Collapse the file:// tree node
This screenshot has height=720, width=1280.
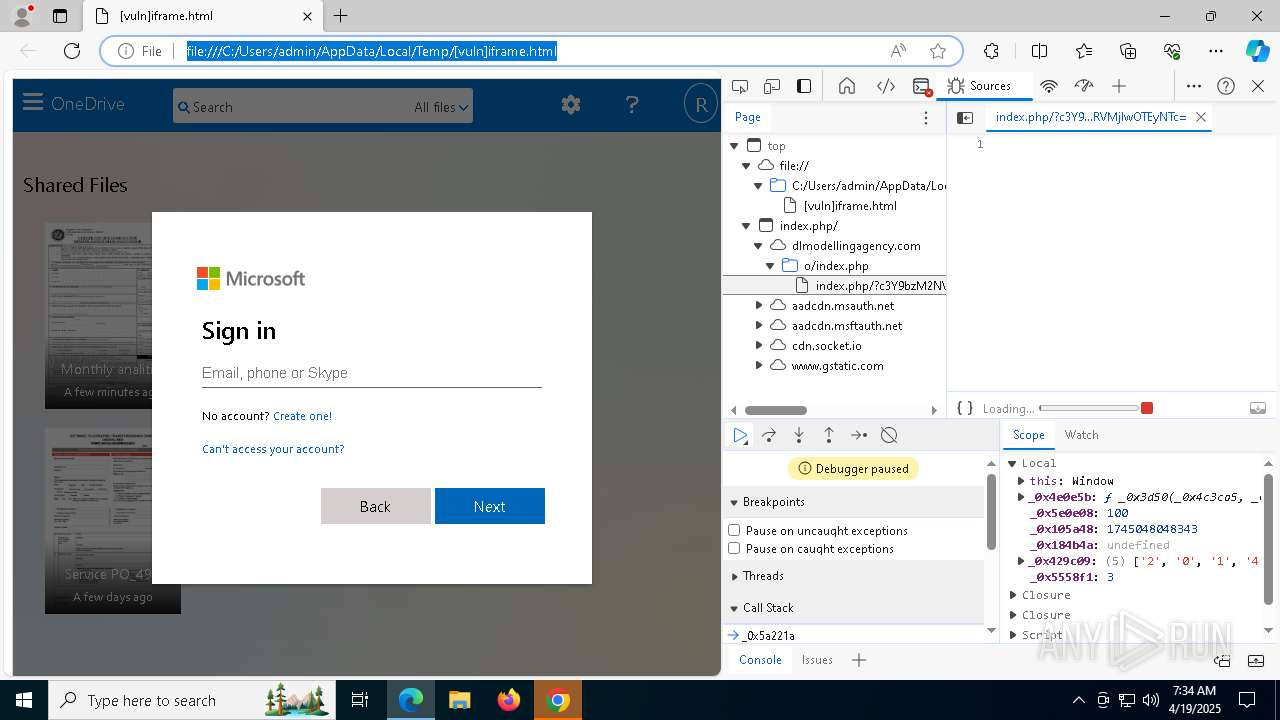coord(746,166)
